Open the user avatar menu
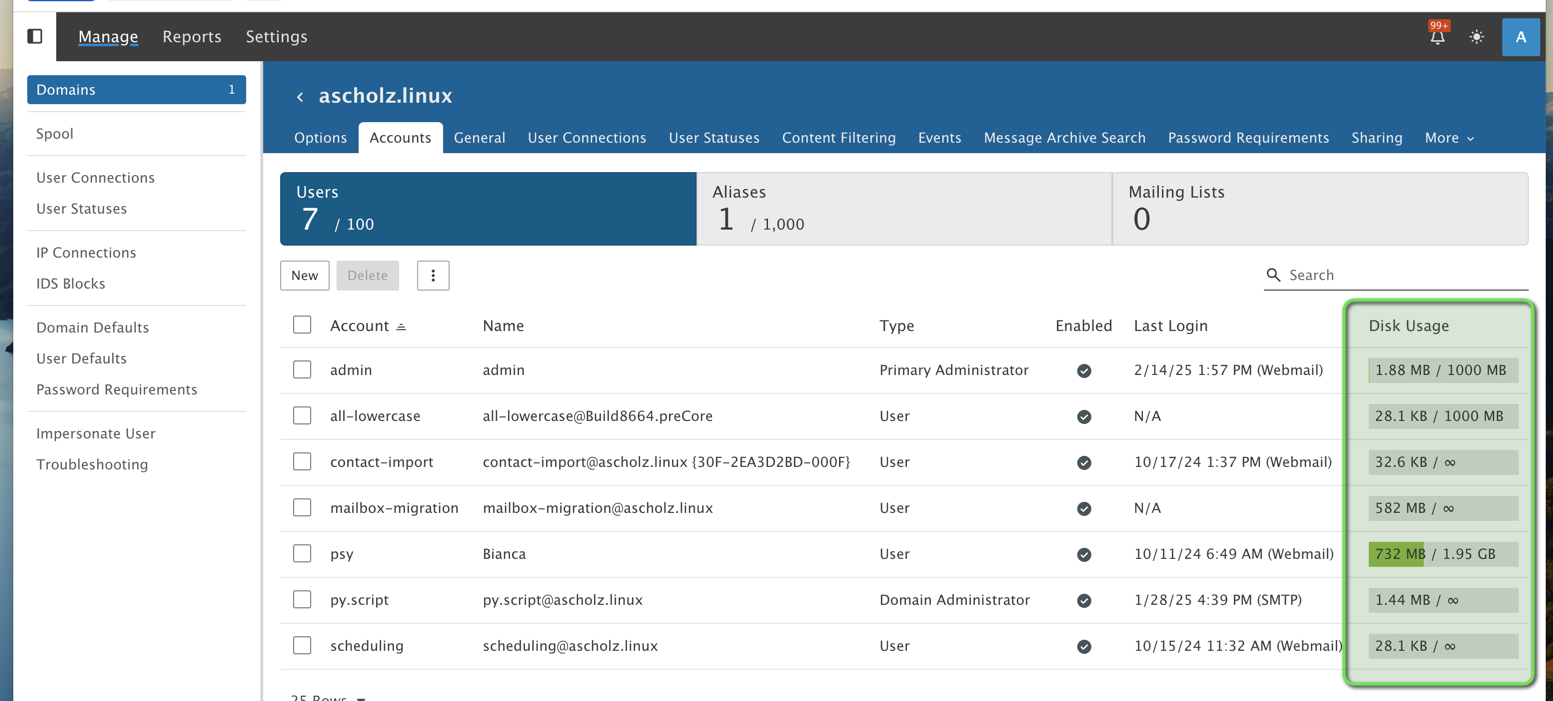This screenshot has height=701, width=1553. (x=1520, y=37)
